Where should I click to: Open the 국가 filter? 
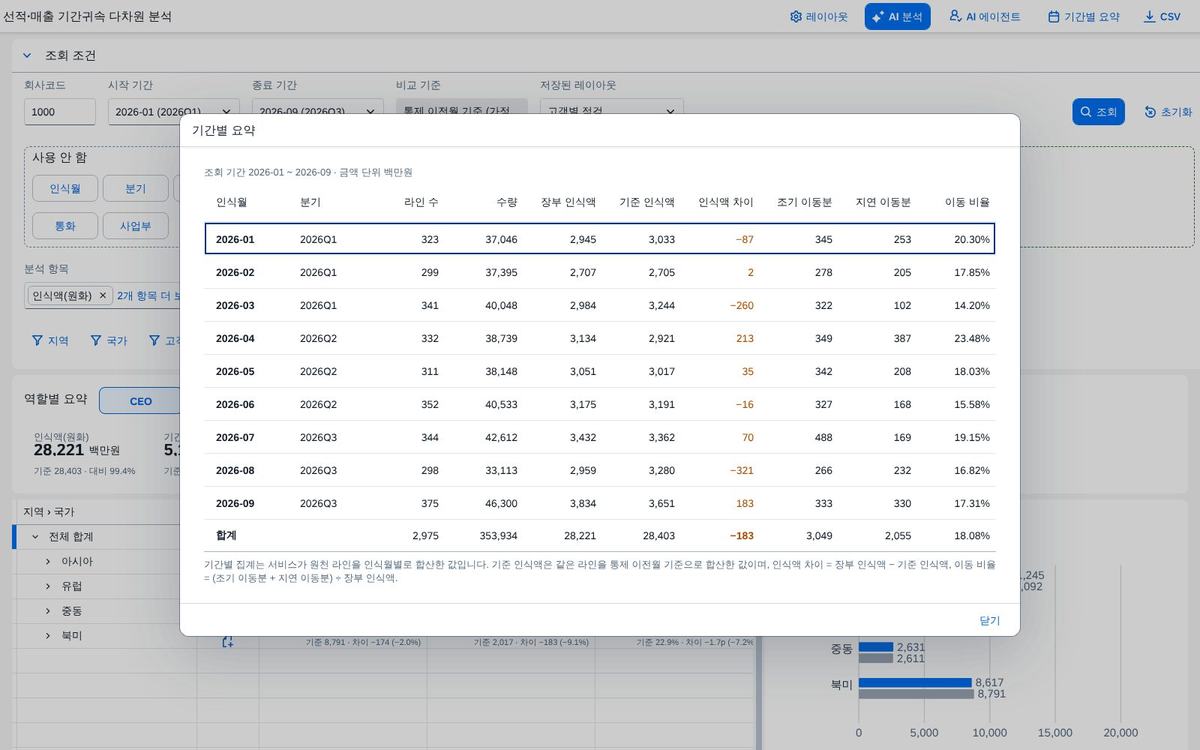(x=108, y=340)
